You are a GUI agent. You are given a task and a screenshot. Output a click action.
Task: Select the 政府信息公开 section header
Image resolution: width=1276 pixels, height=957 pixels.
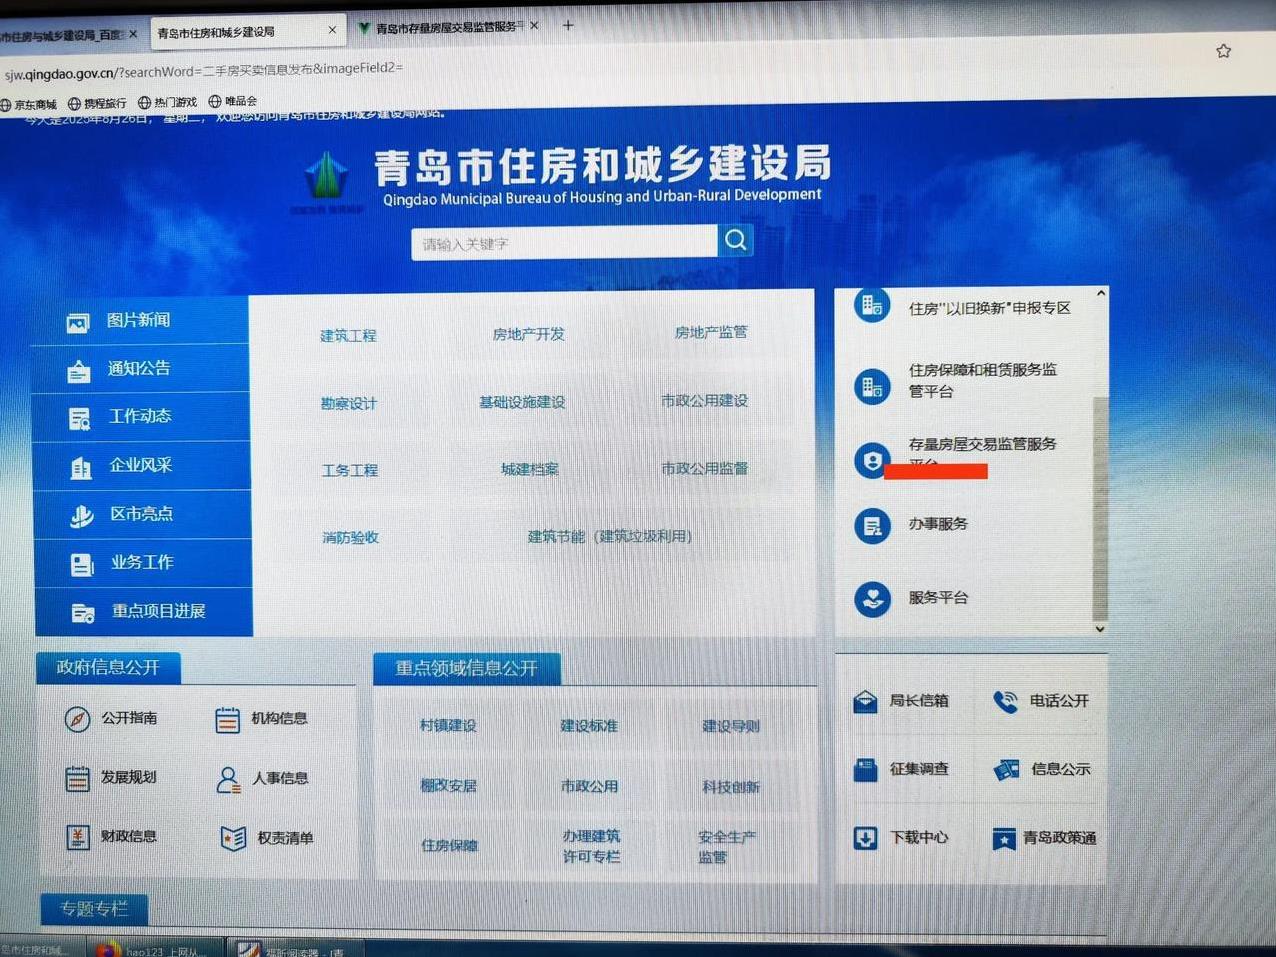108,667
